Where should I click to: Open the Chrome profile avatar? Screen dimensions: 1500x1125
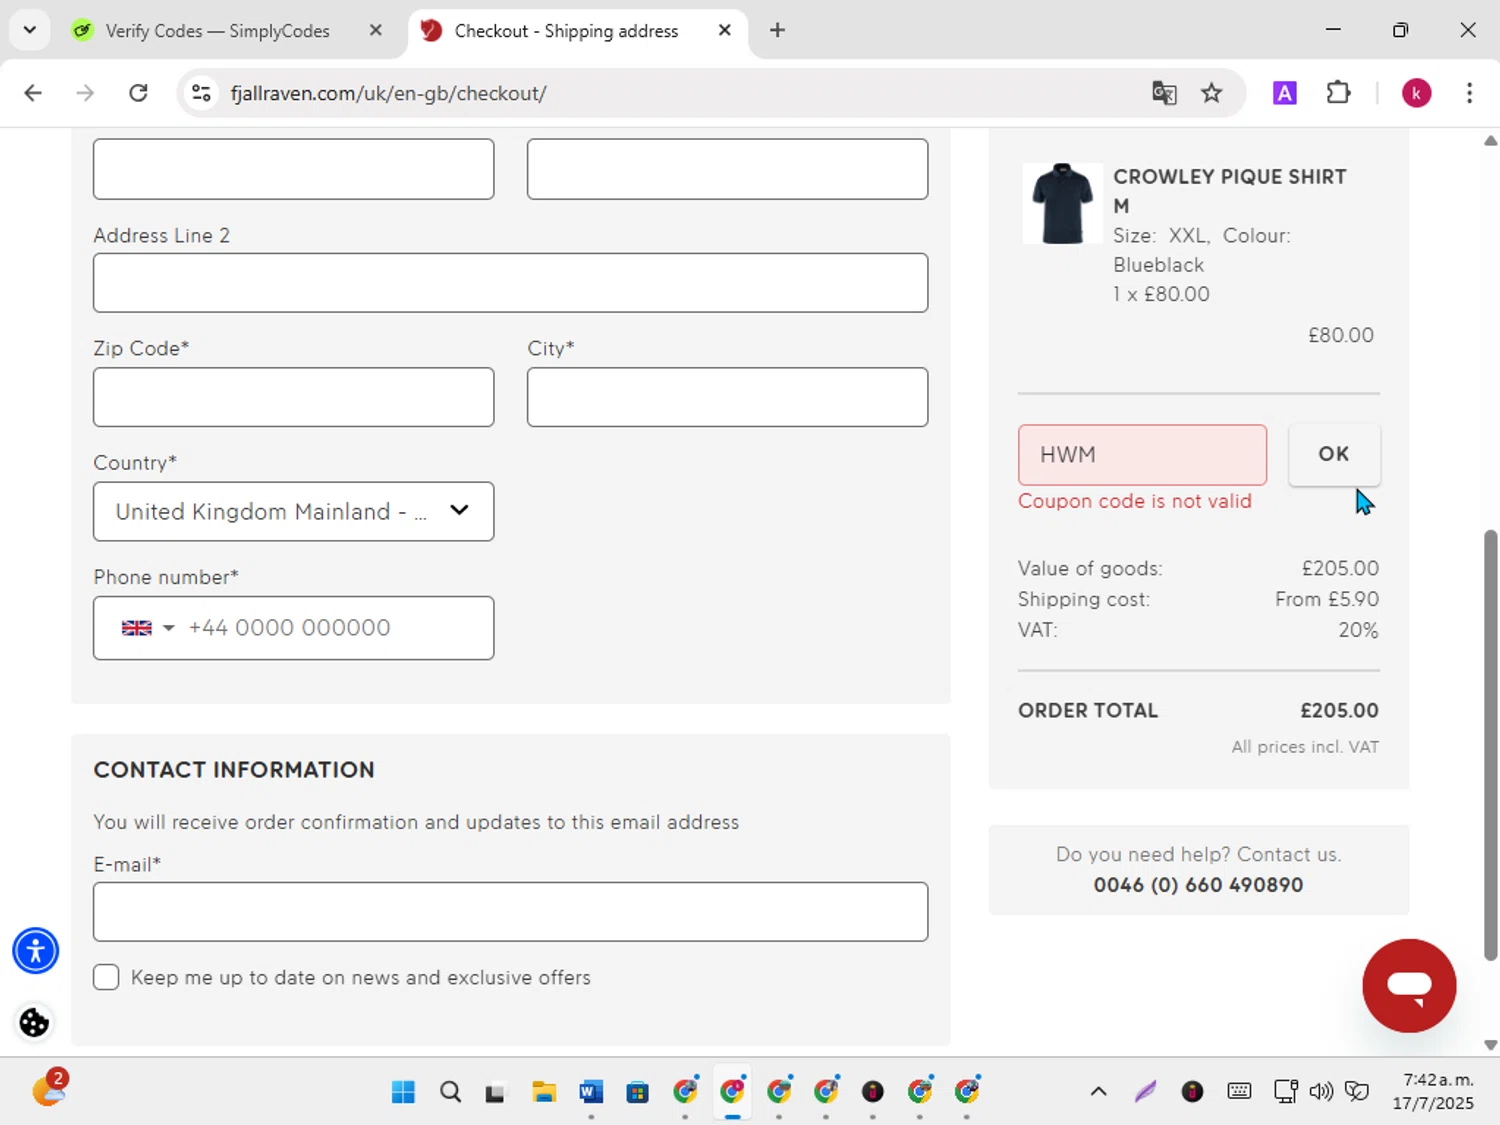click(x=1416, y=93)
